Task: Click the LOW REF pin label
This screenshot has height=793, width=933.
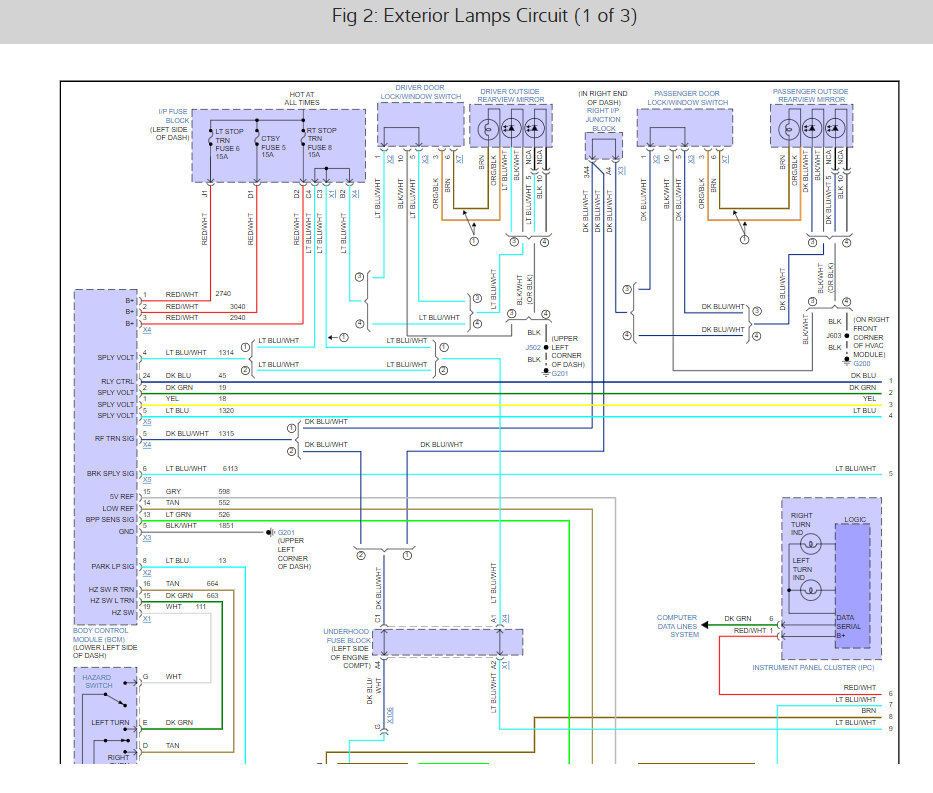Action: pos(118,508)
